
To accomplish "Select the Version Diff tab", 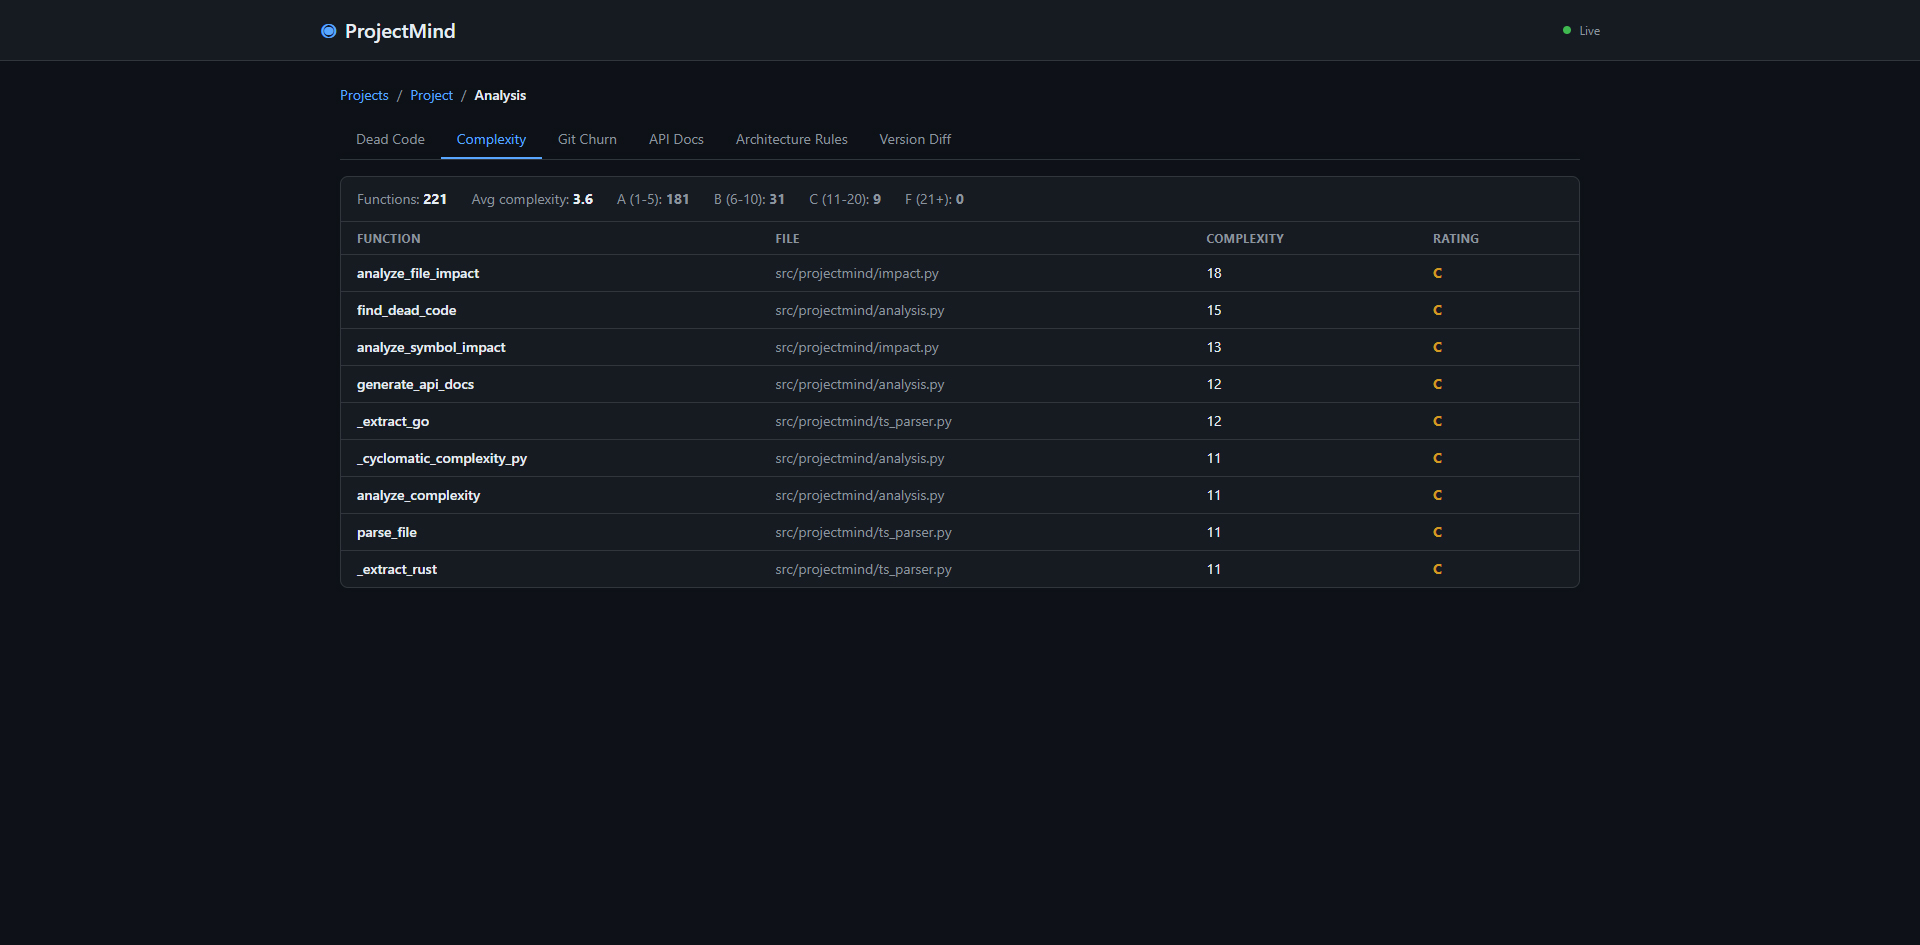I will pos(915,140).
